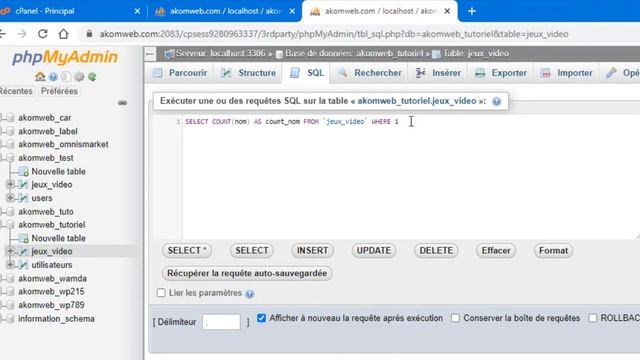Image resolution: width=640 pixels, height=360 pixels.
Task: Click the phpMyAdmin logo
Action: pos(65,57)
